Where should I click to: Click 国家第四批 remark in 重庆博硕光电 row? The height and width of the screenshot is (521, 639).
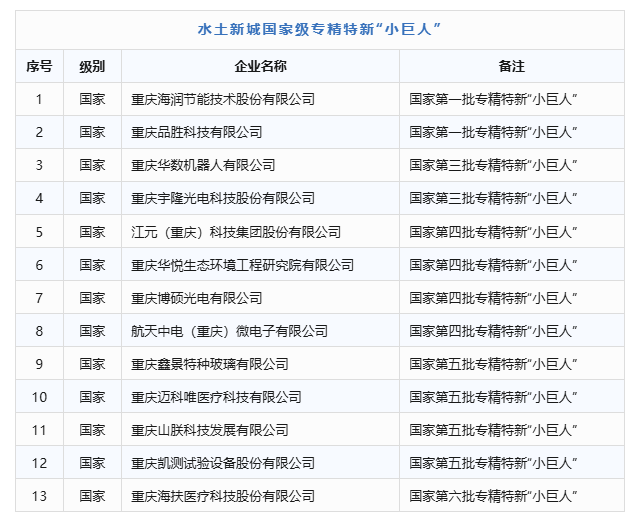493,298
